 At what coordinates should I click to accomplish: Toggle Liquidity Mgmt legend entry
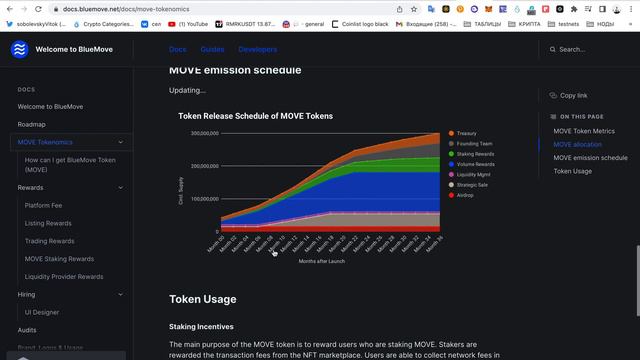[x=469, y=175]
